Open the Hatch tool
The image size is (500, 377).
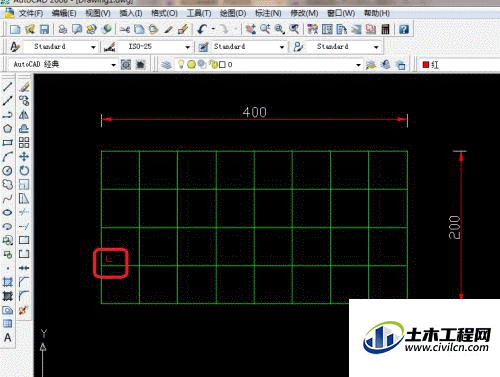coord(8,282)
